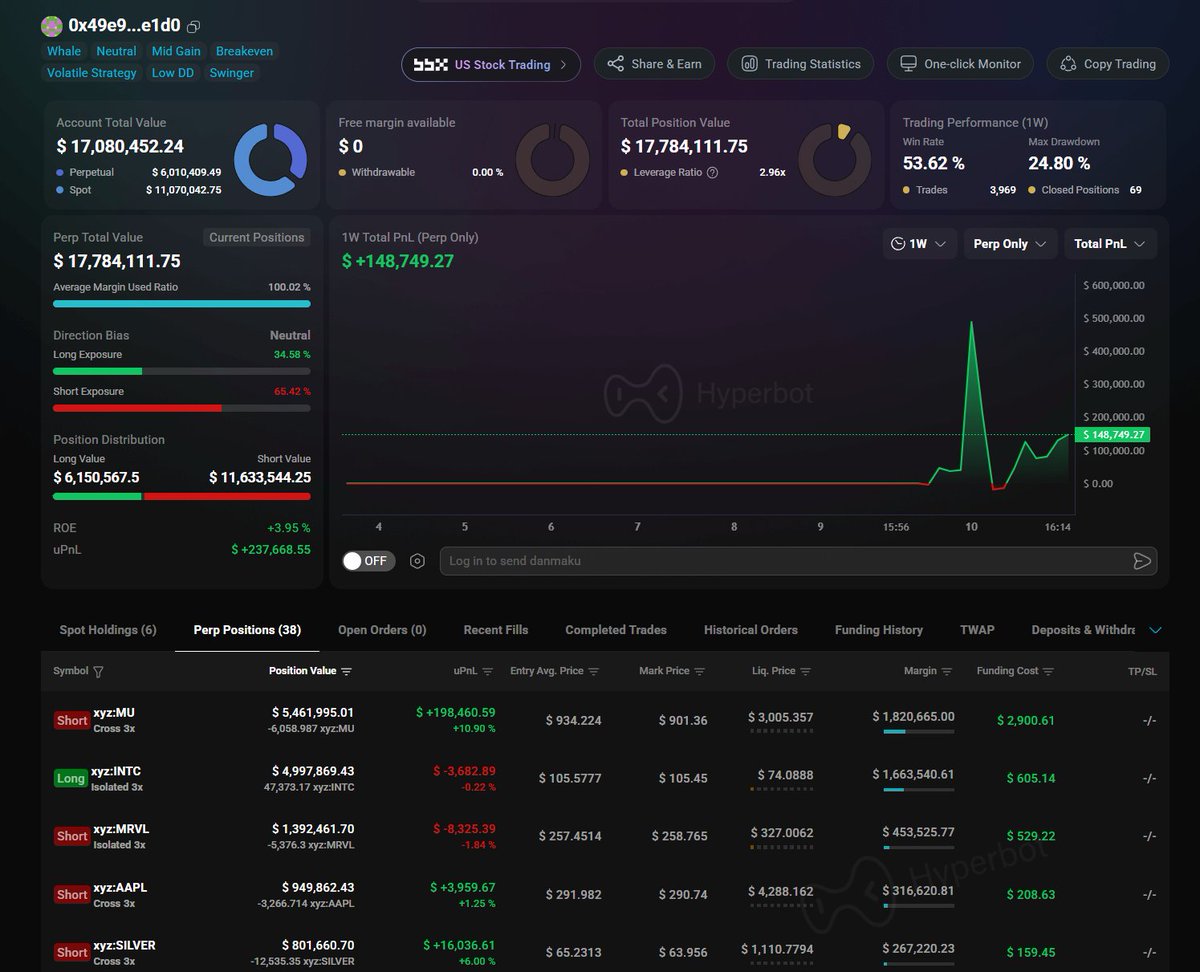Click the Share & Earn share icon

point(615,64)
